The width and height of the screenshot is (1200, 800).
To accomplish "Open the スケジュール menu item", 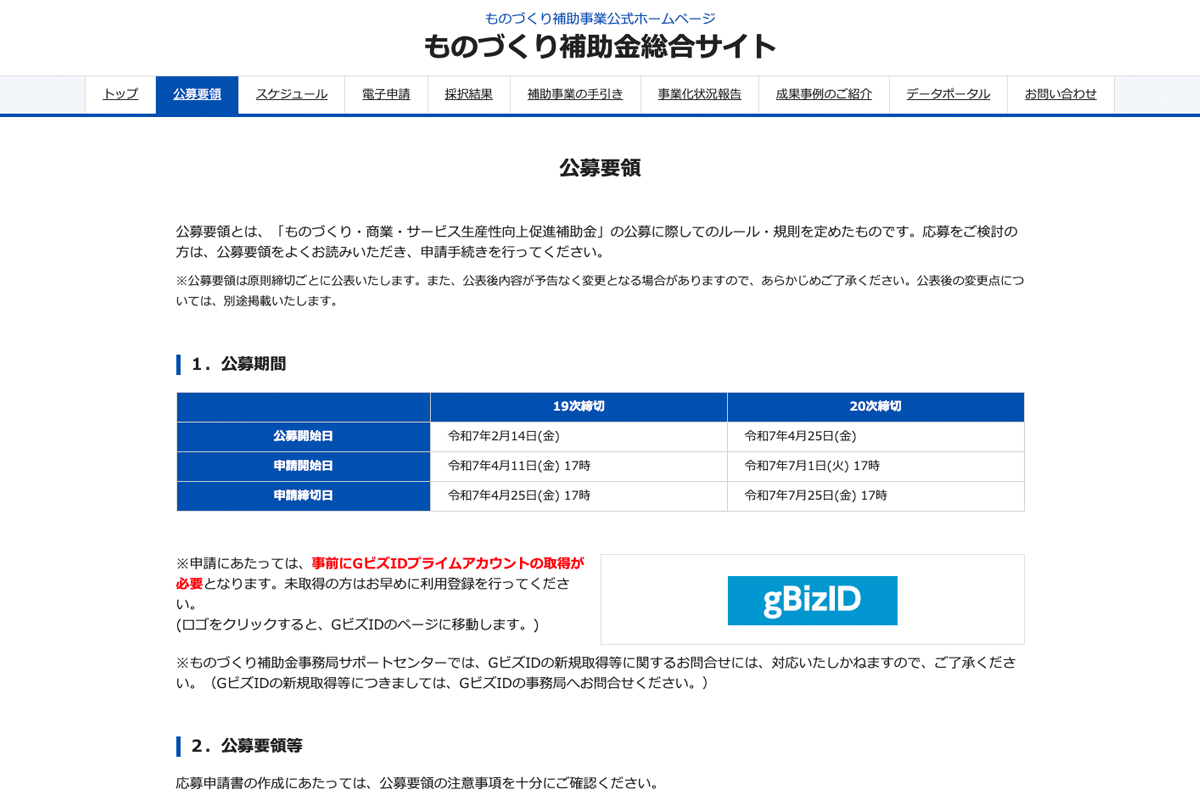I will click(291, 94).
